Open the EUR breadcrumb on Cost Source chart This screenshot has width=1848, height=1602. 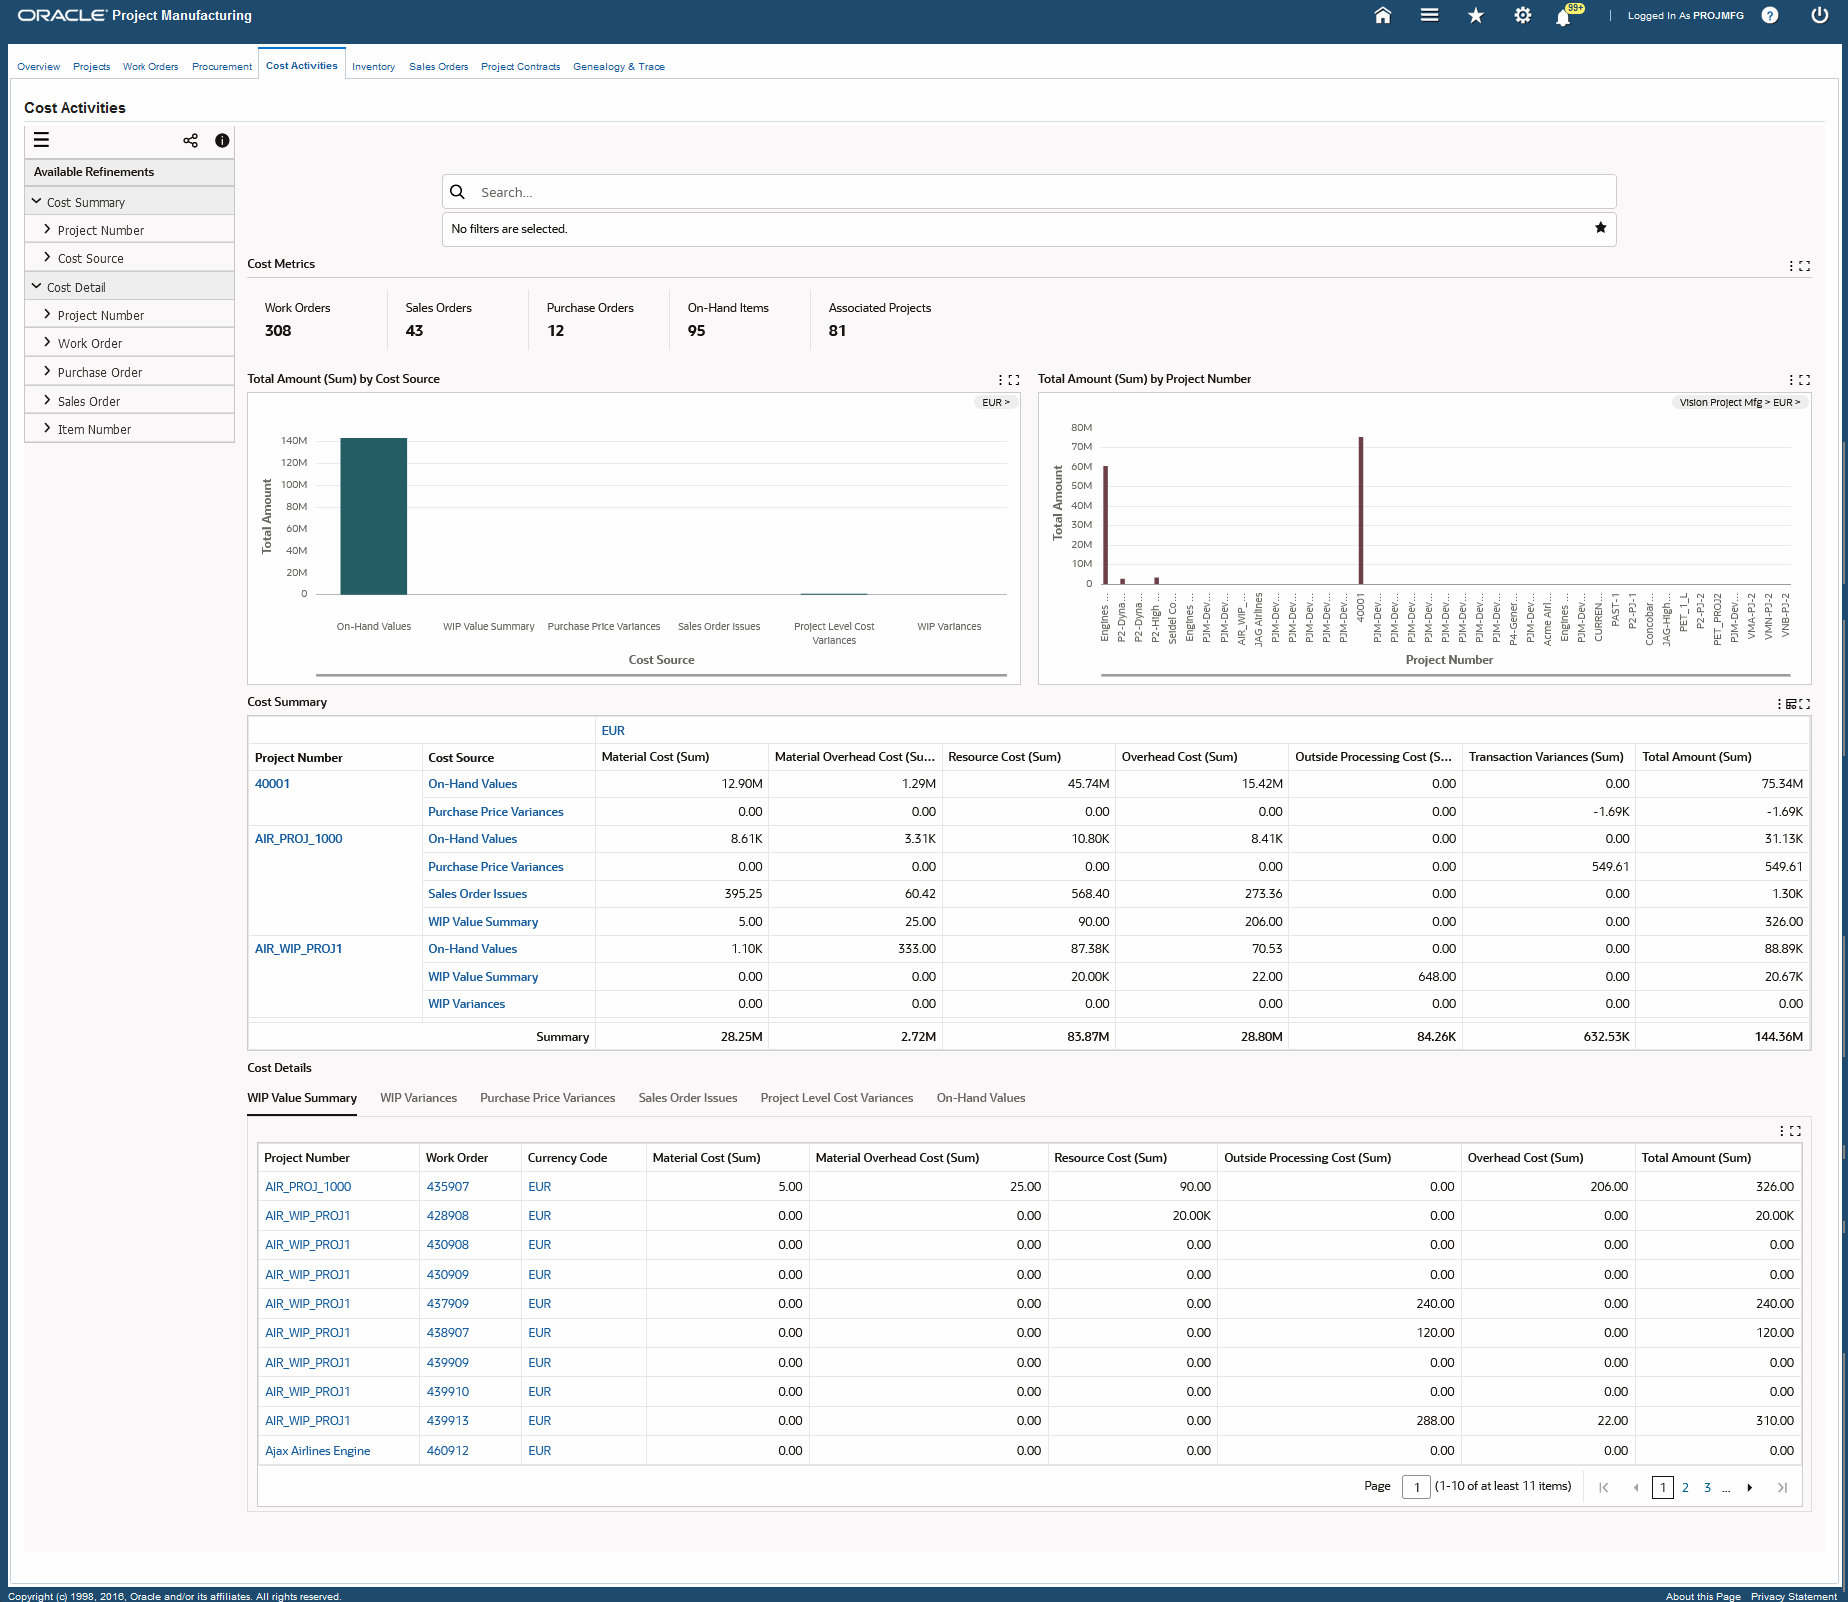pyautogui.click(x=995, y=403)
